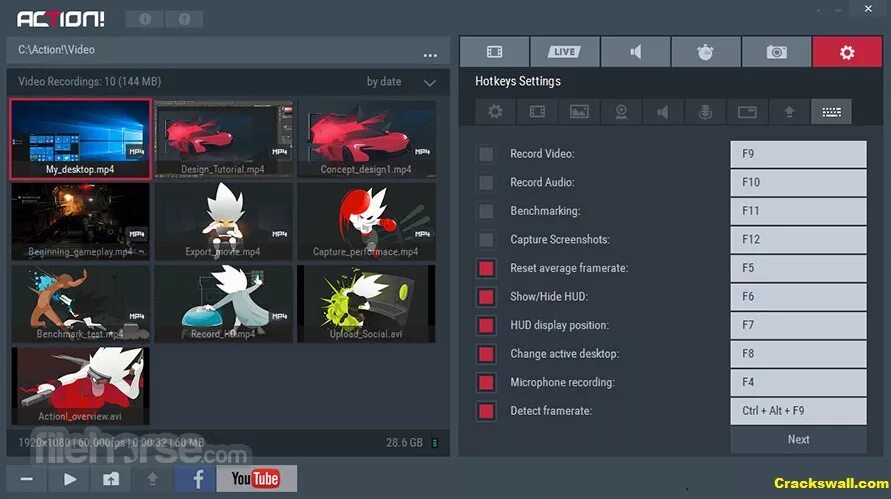Open video film-strip settings sub-icon
891x499 pixels.
tap(537, 112)
